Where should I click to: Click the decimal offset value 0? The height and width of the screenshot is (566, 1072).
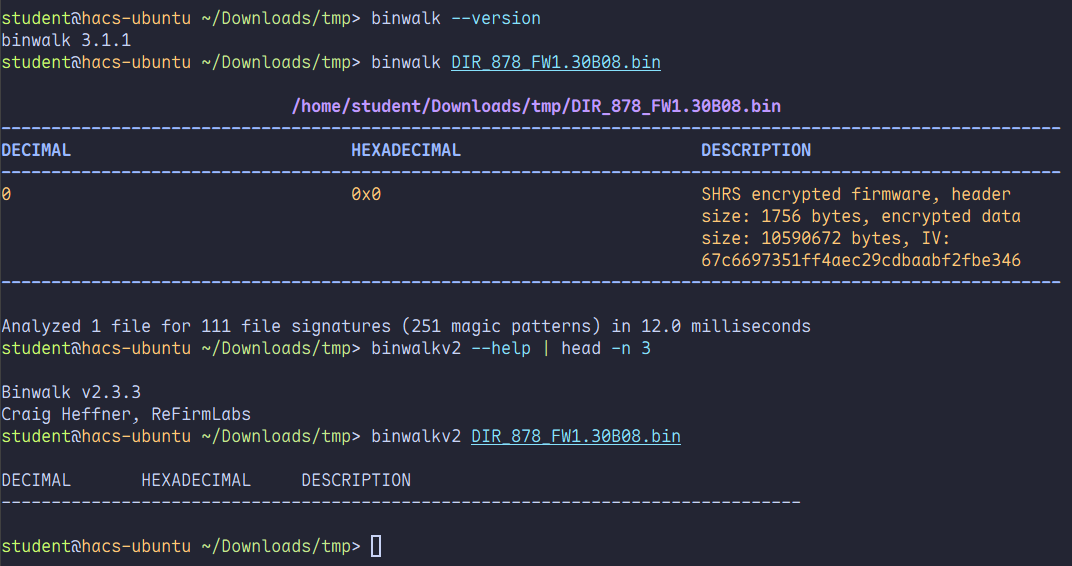(6, 194)
